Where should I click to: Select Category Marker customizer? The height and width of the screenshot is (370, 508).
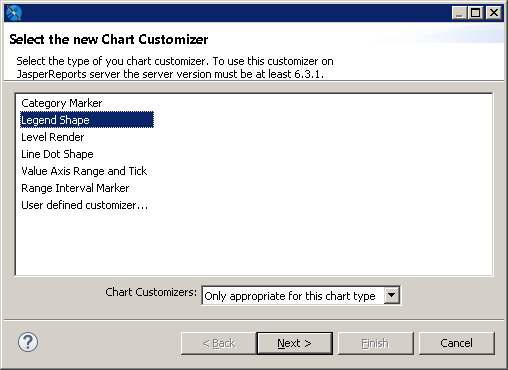pyautogui.click(x=62, y=103)
